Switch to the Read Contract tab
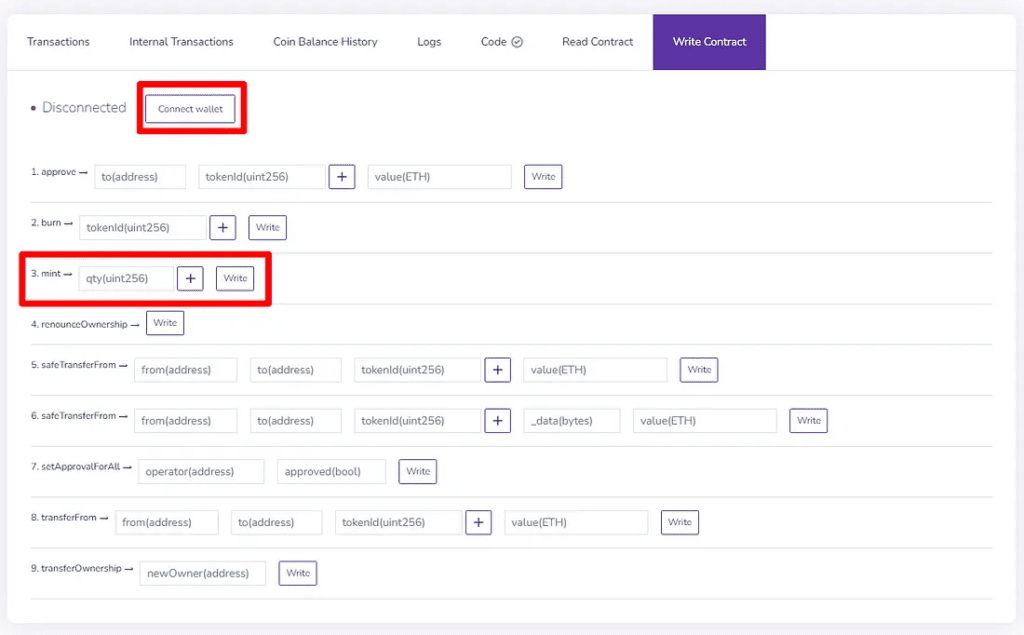The width and height of the screenshot is (1024, 635). (597, 42)
